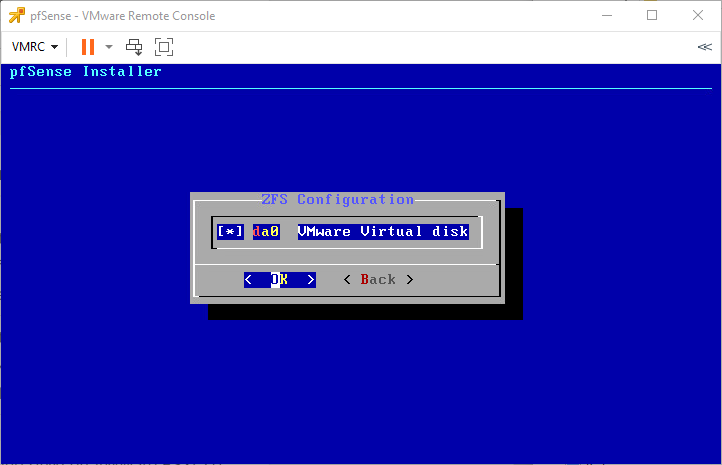Close the pfSense console window
The width and height of the screenshot is (722, 465).
pyautogui.click(x=698, y=15)
